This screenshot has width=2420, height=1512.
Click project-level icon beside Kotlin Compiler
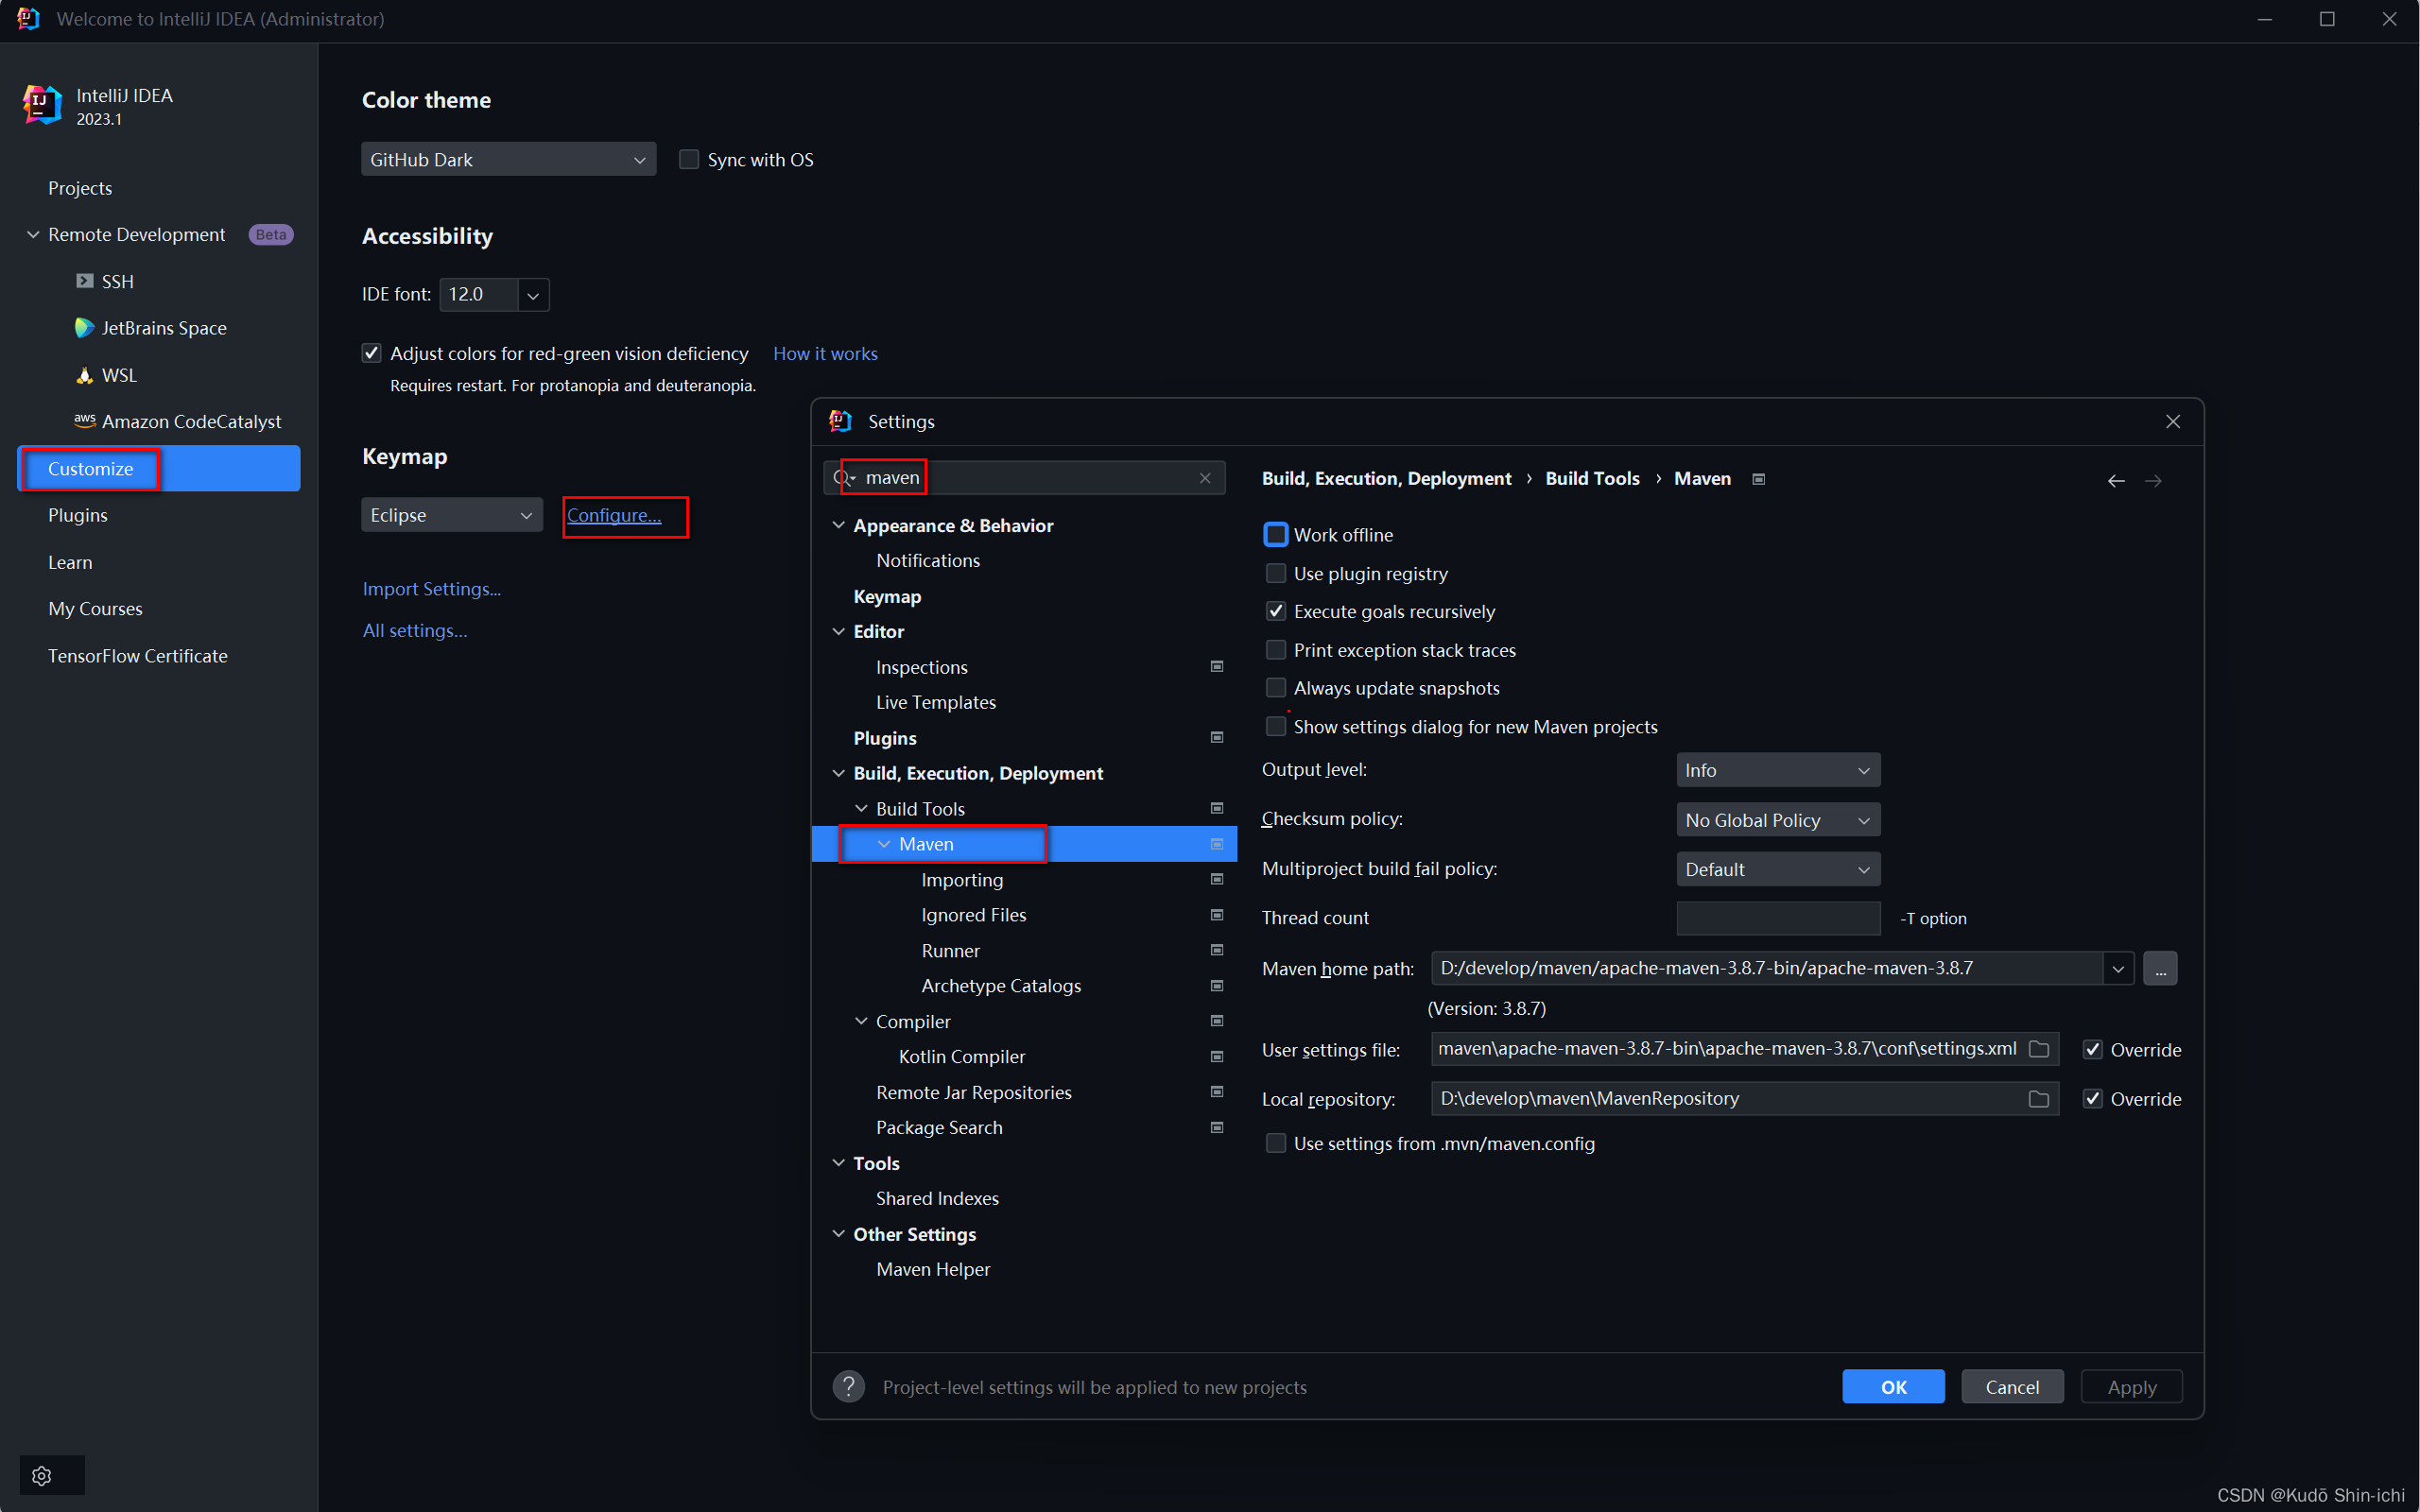coord(1217,1057)
